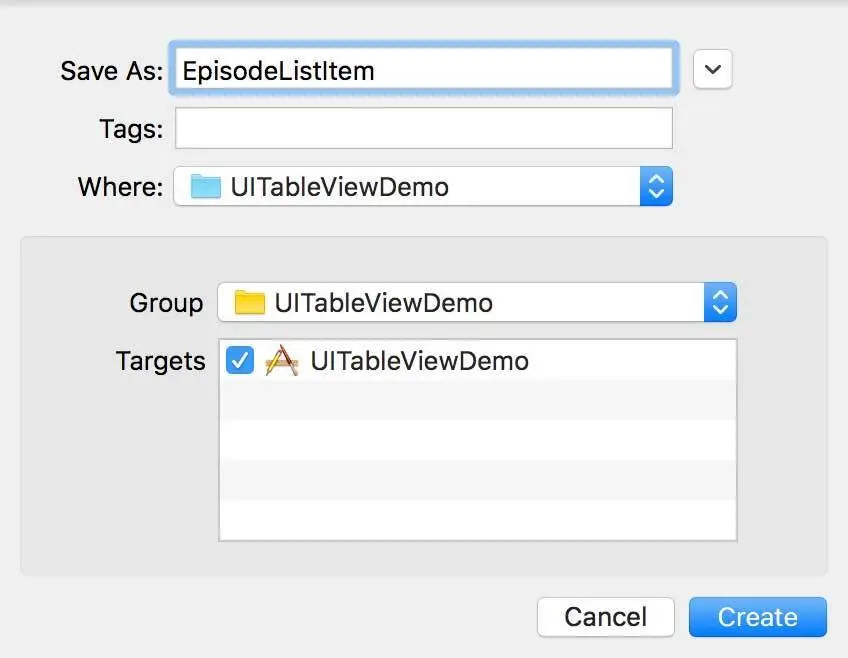
Task: Click the Xcode app target icon
Action: (x=282, y=360)
